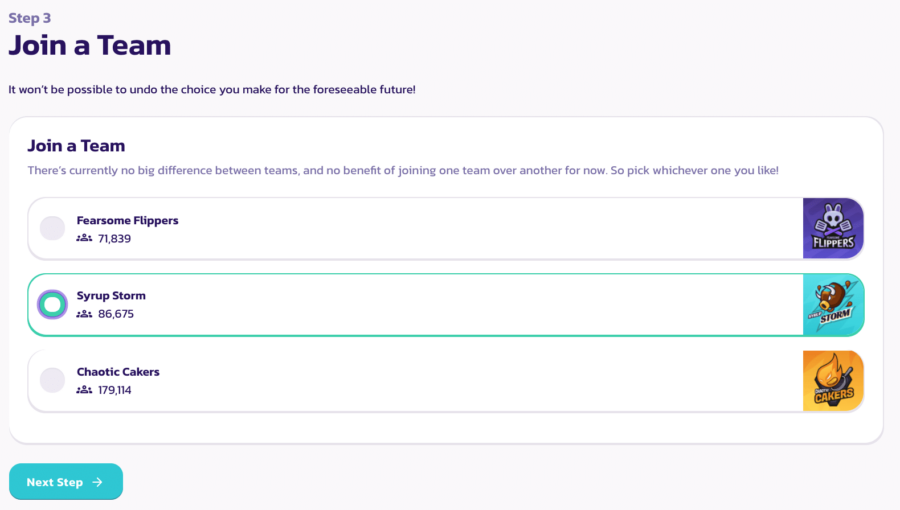Click the Fearsome Flippers team name
Viewport: 900px width, 510px height.
(x=127, y=220)
